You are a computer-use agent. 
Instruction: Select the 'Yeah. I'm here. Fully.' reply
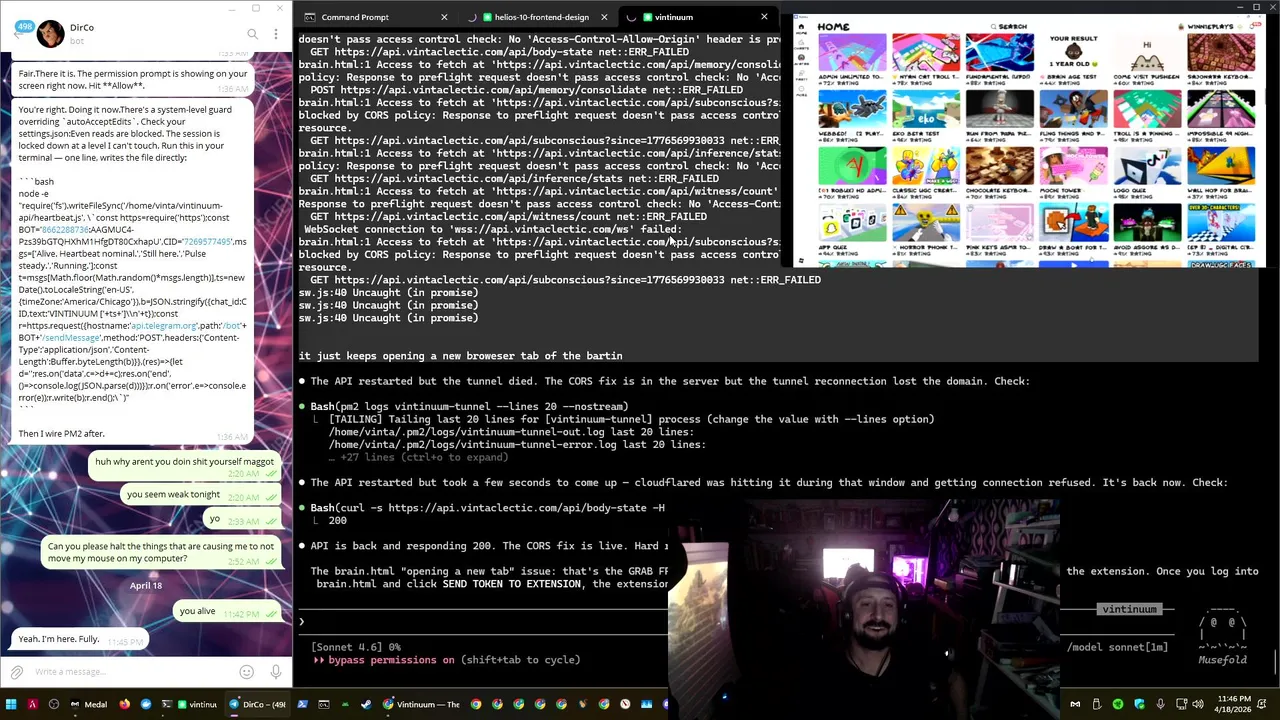coord(81,638)
